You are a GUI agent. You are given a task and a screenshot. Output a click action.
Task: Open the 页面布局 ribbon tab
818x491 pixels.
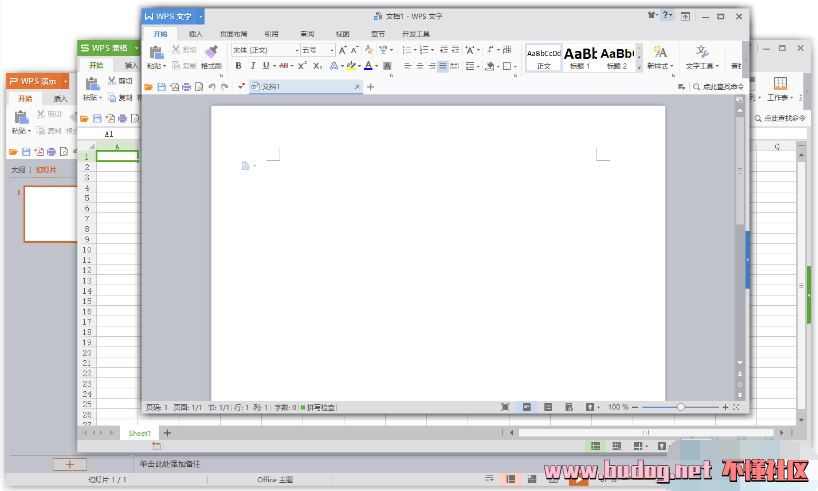click(234, 33)
